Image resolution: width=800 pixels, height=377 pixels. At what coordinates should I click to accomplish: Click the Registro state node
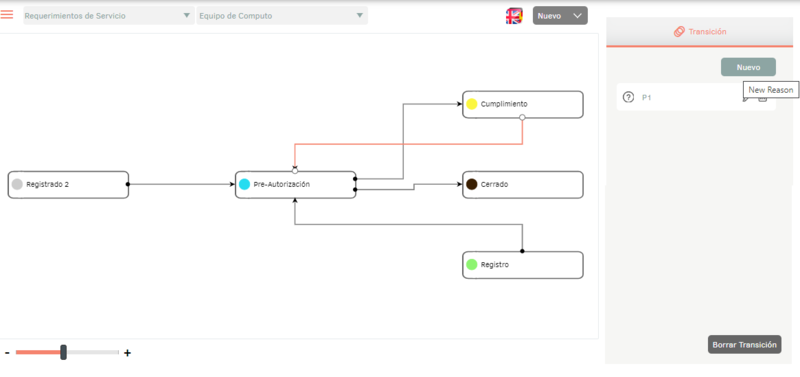(x=522, y=265)
